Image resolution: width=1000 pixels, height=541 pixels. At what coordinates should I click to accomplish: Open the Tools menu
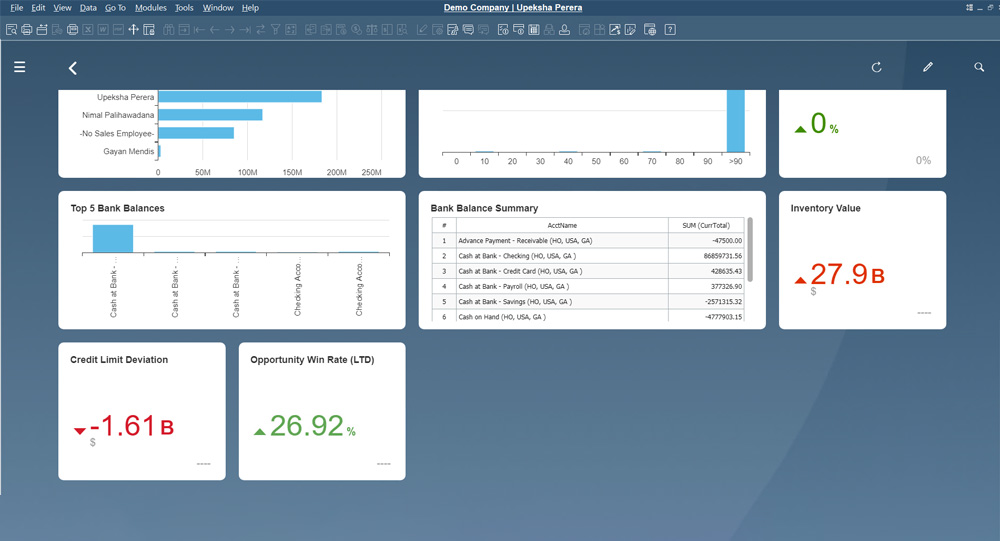coord(184,8)
